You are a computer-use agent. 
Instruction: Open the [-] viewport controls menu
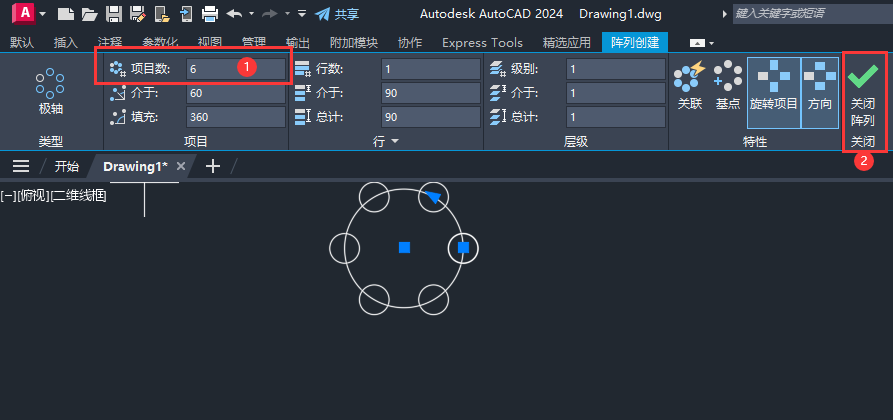[8, 196]
